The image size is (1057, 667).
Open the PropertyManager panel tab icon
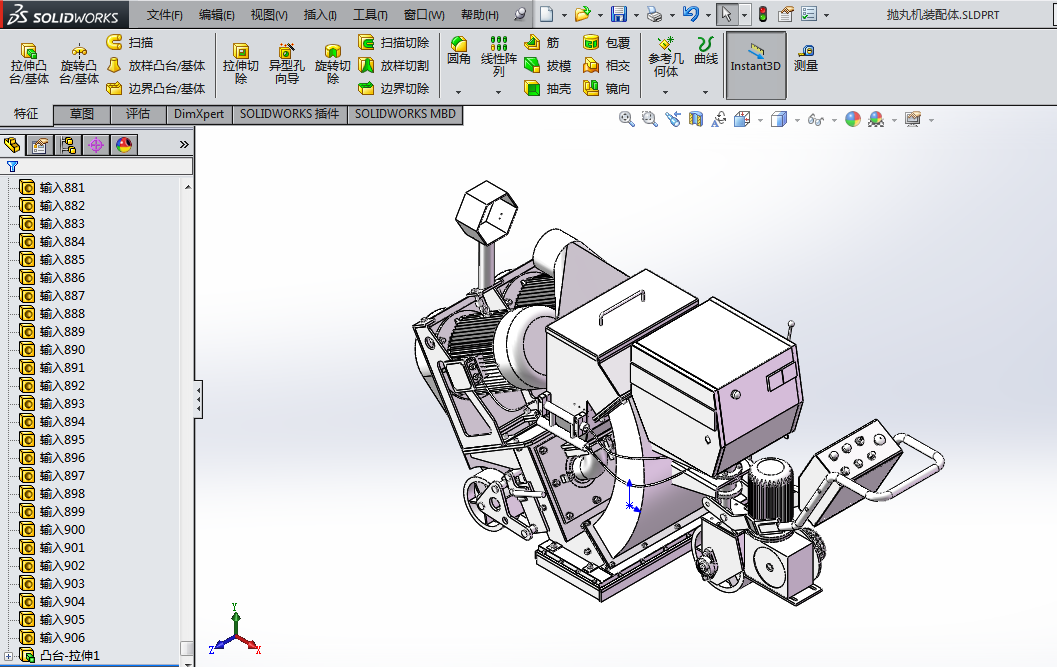coord(40,145)
